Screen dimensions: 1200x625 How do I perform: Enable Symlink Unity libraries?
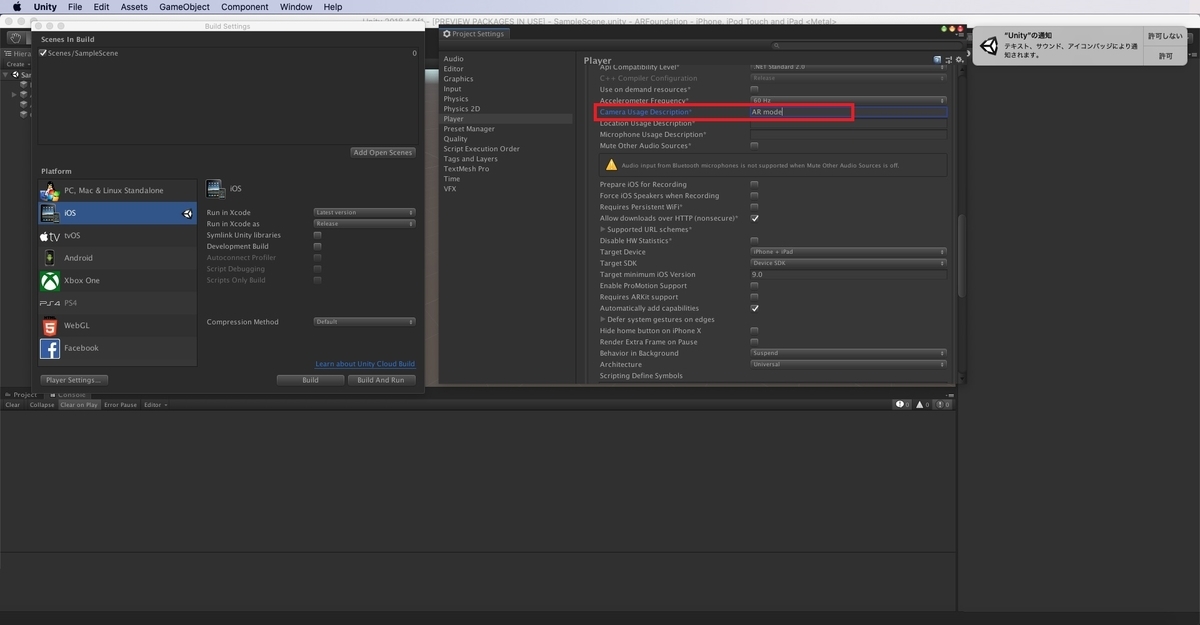click(318, 235)
